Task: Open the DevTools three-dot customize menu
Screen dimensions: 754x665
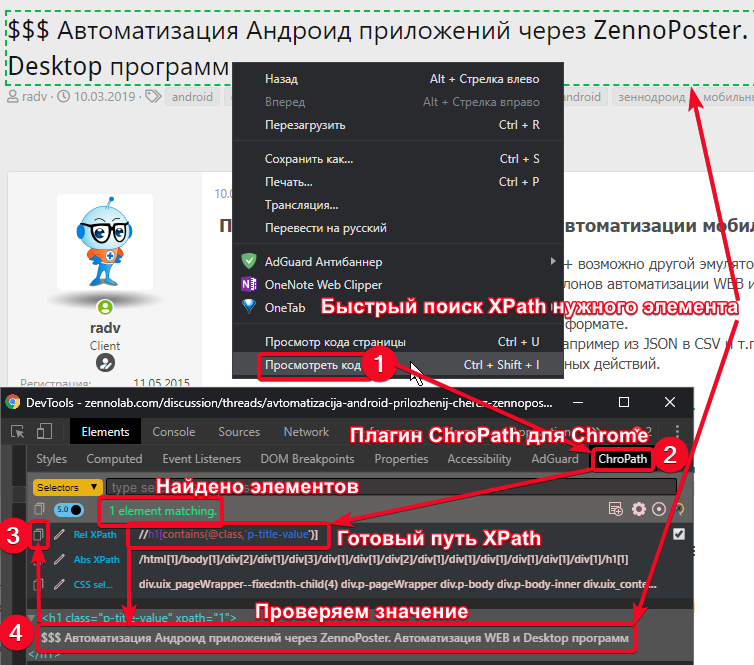Action: tap(677, 431)
